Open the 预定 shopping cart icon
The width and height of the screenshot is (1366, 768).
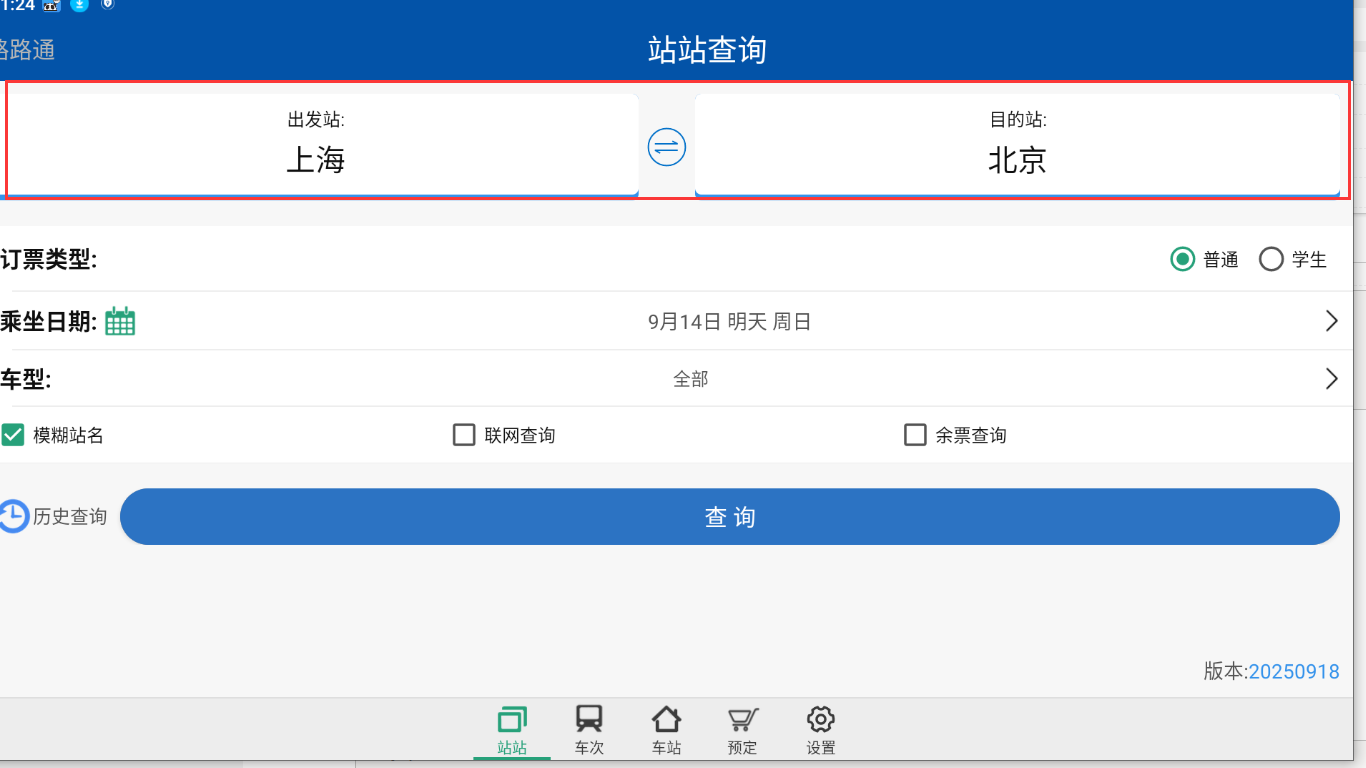point(743,719)
